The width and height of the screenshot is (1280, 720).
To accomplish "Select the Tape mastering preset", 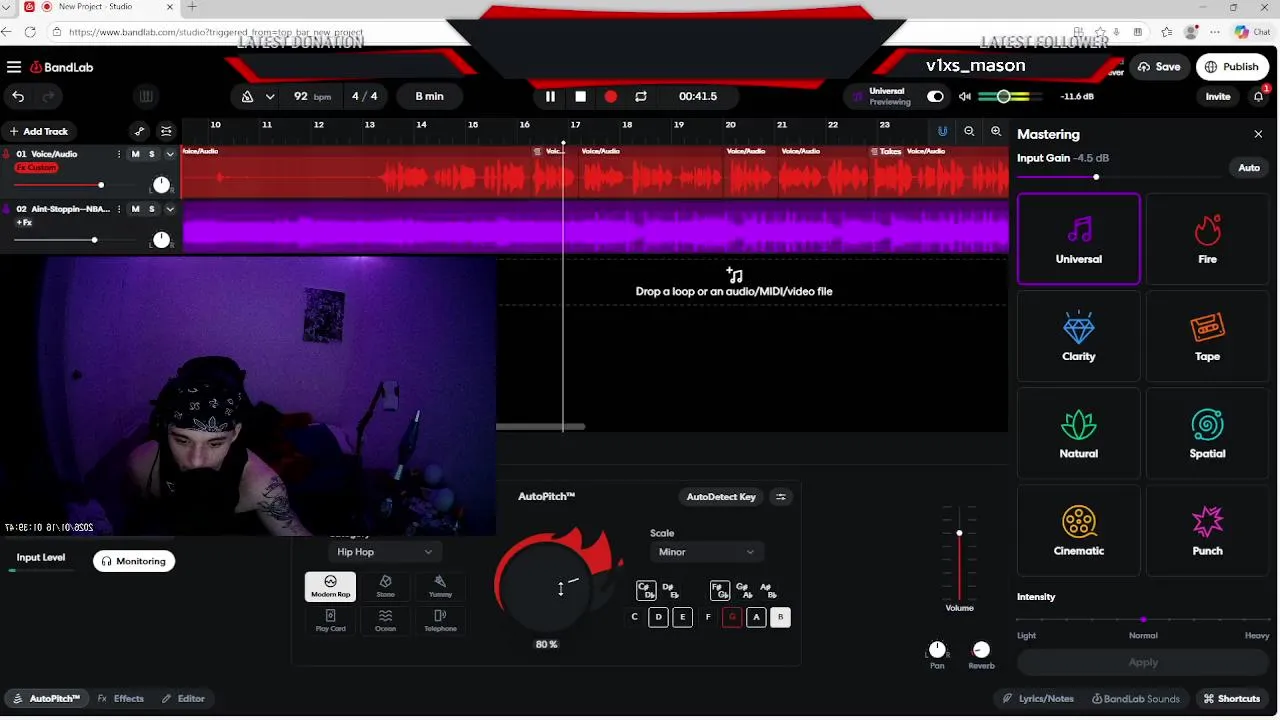I will click(1207, 336).
